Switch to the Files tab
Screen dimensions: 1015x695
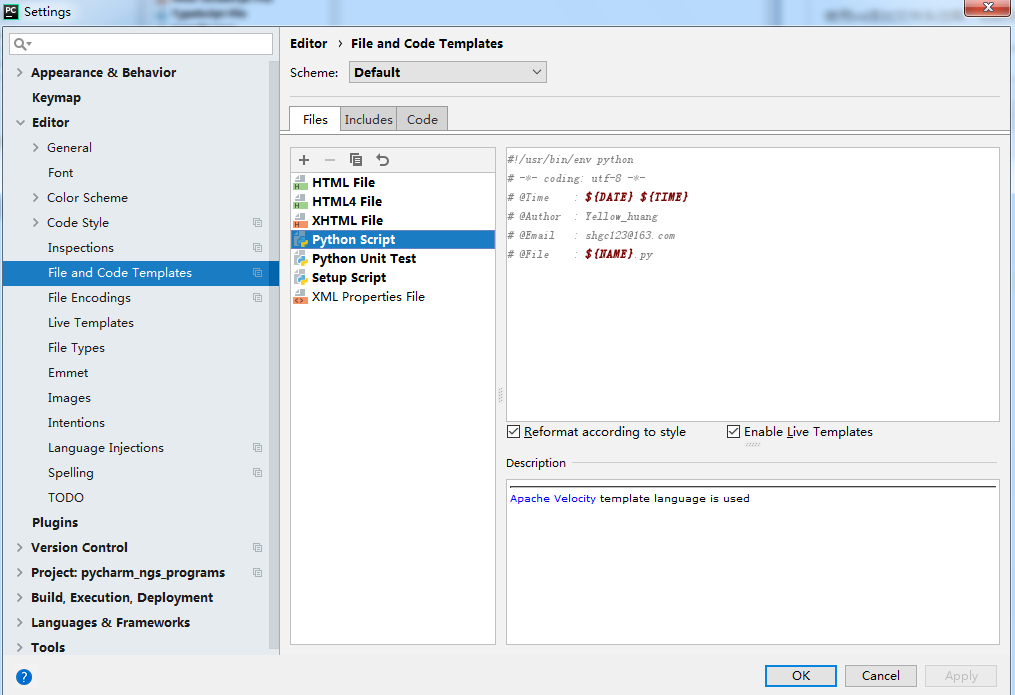coord(315,119)
